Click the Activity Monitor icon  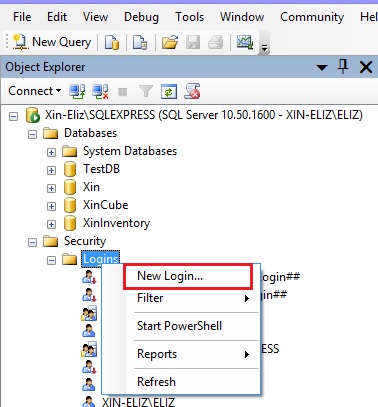245,42
